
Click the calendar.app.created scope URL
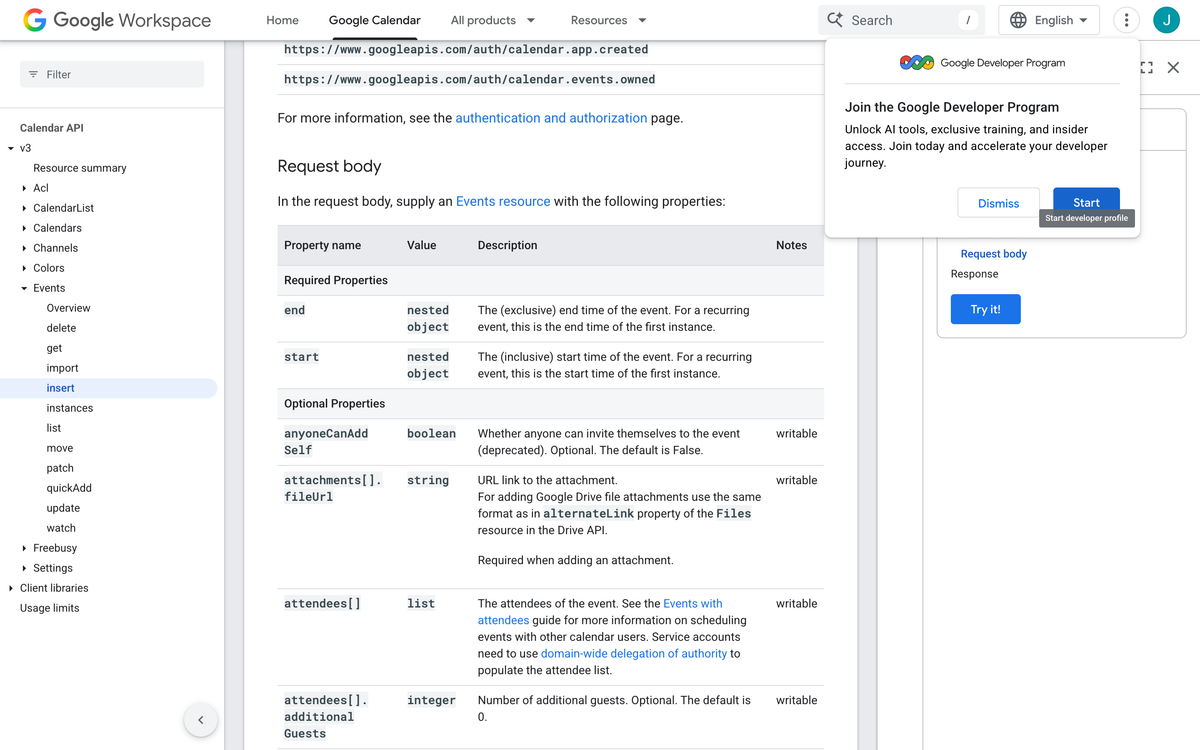coord(466,49)
